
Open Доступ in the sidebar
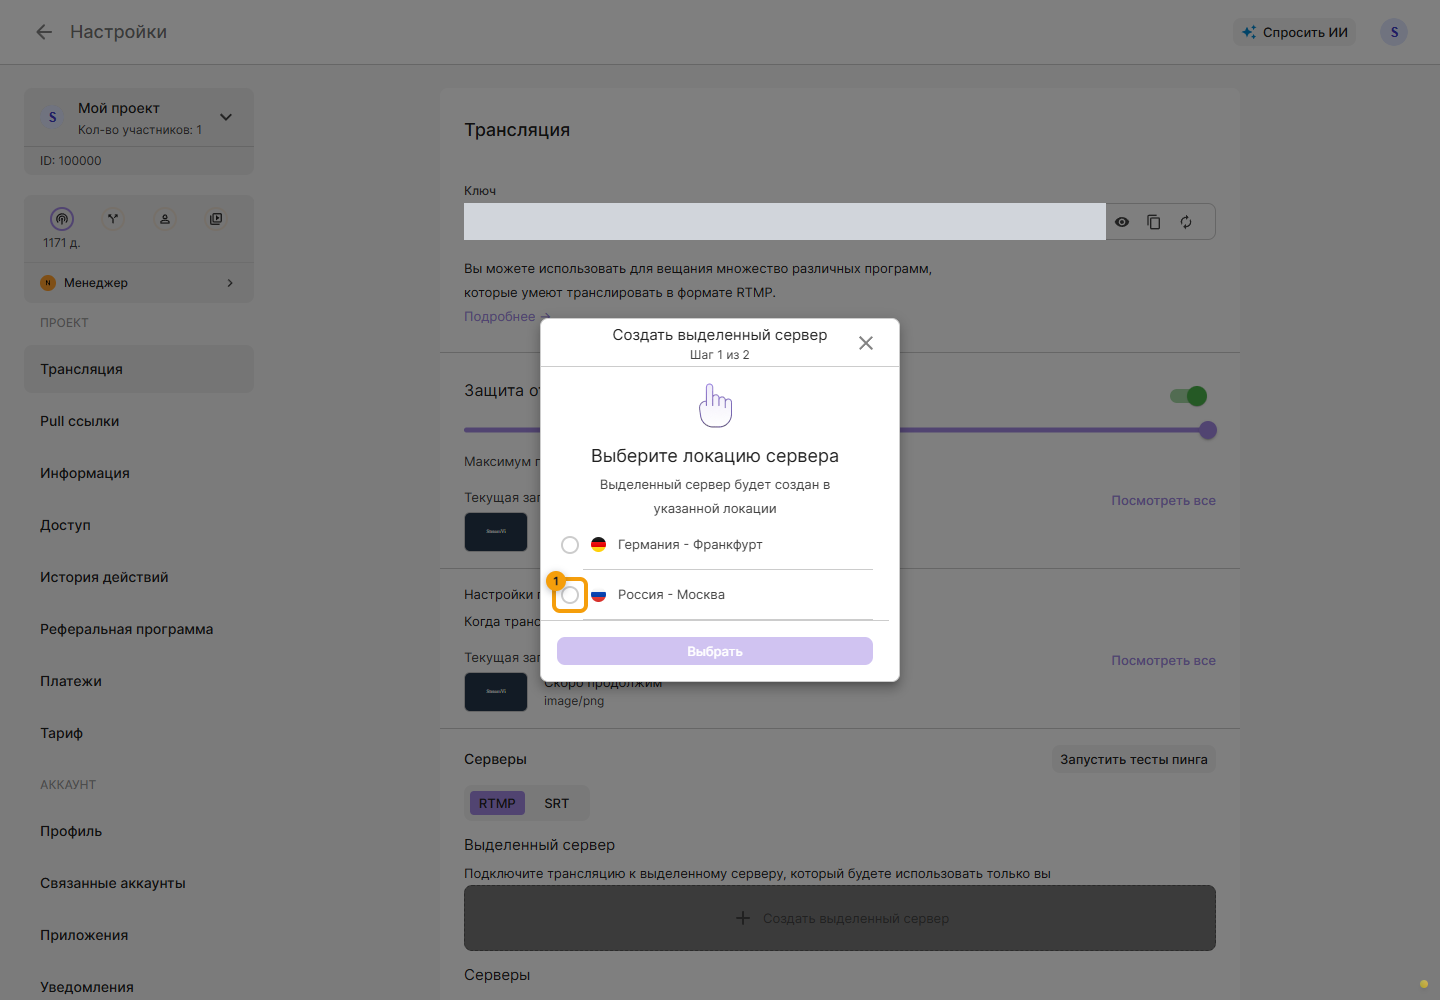click(x=139, y=525)
